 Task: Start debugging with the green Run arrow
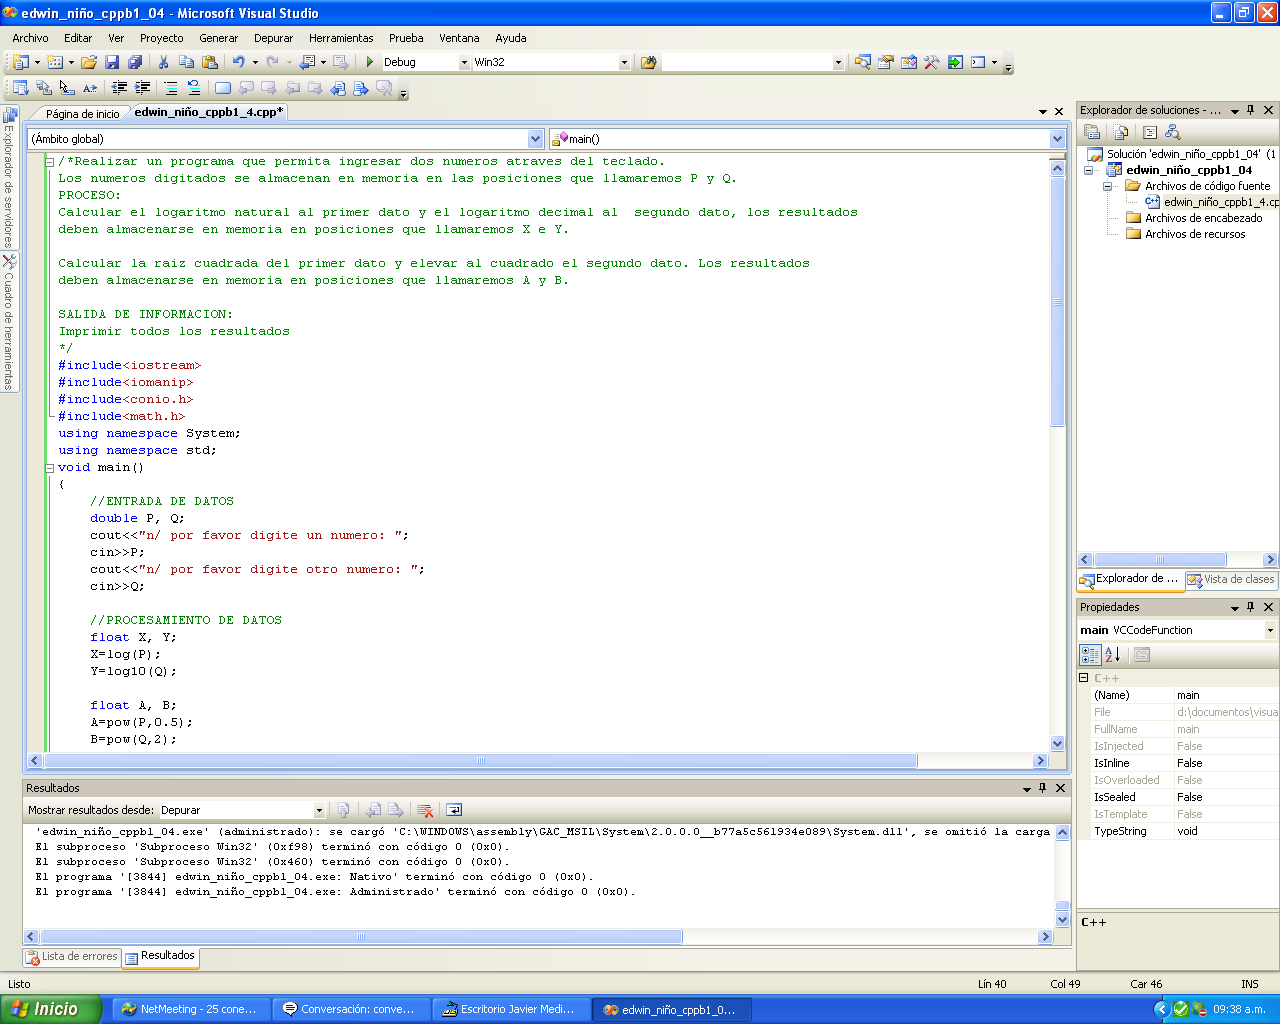[368, 62]
